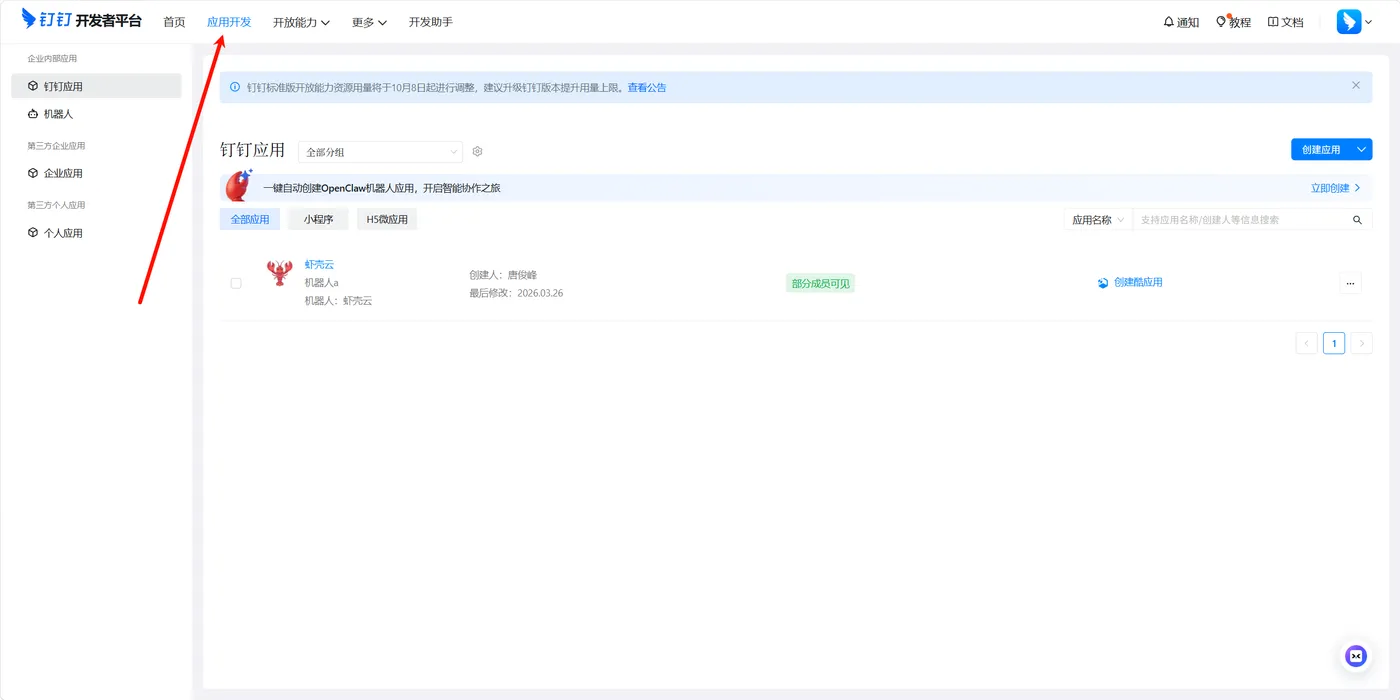Switch to the 小程序 tab
The image size is (1400, 700).
318,219
